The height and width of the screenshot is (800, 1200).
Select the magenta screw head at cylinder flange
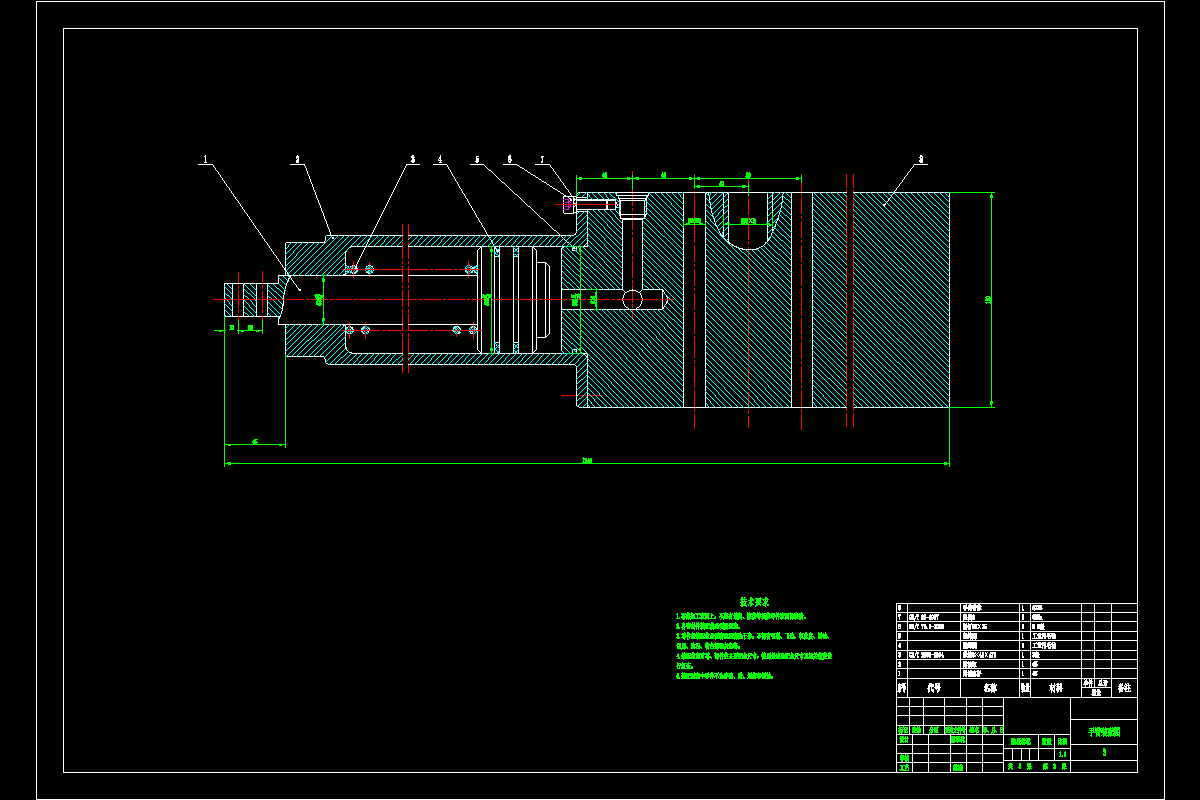[x=569, y=204]
